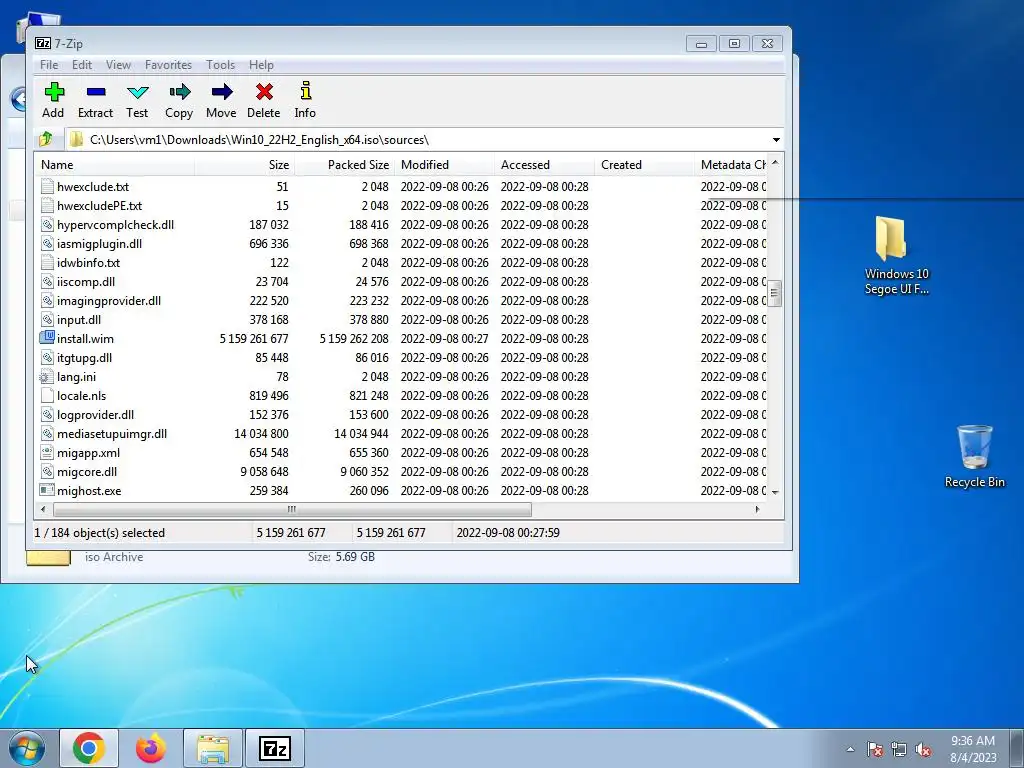
Task: Open the Tools menu
Action: (x=221, y=65)
